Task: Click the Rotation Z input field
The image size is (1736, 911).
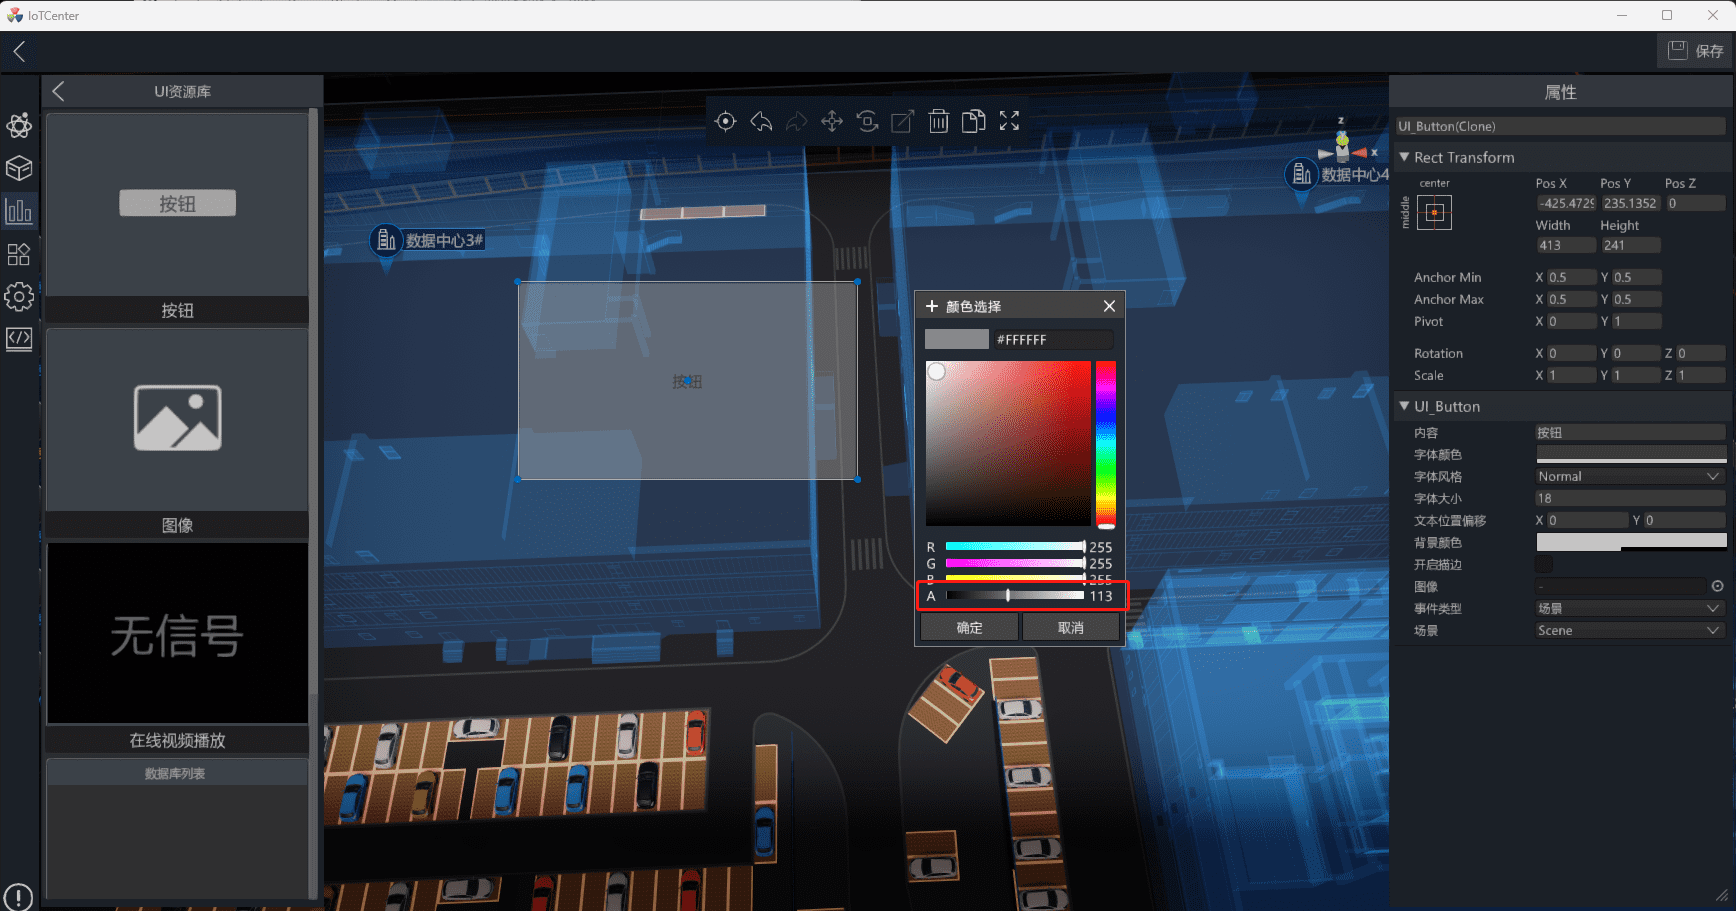Action: [1701, 353]
